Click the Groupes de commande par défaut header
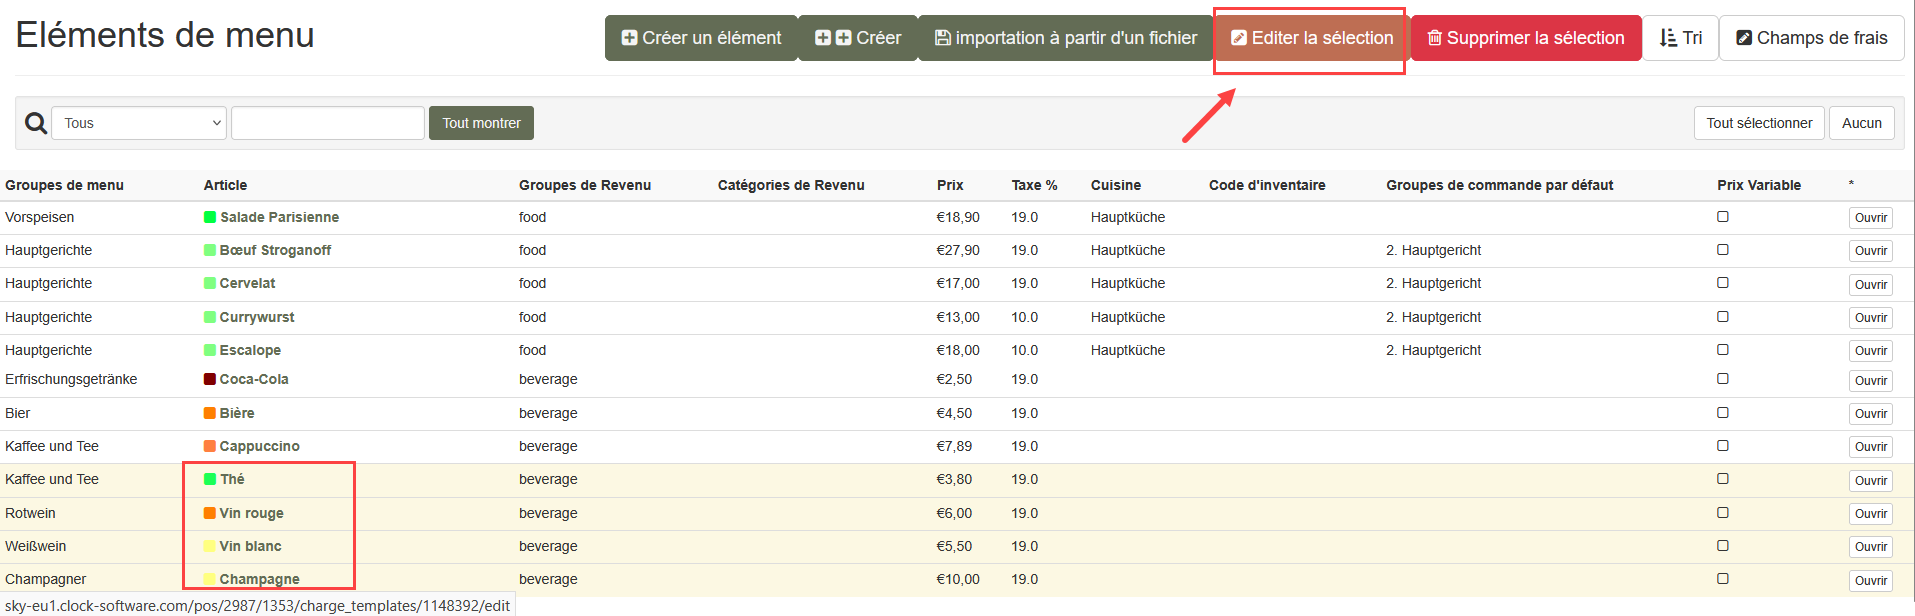The height and width of the screenshot is (616, 1915). click(1499, 185)
